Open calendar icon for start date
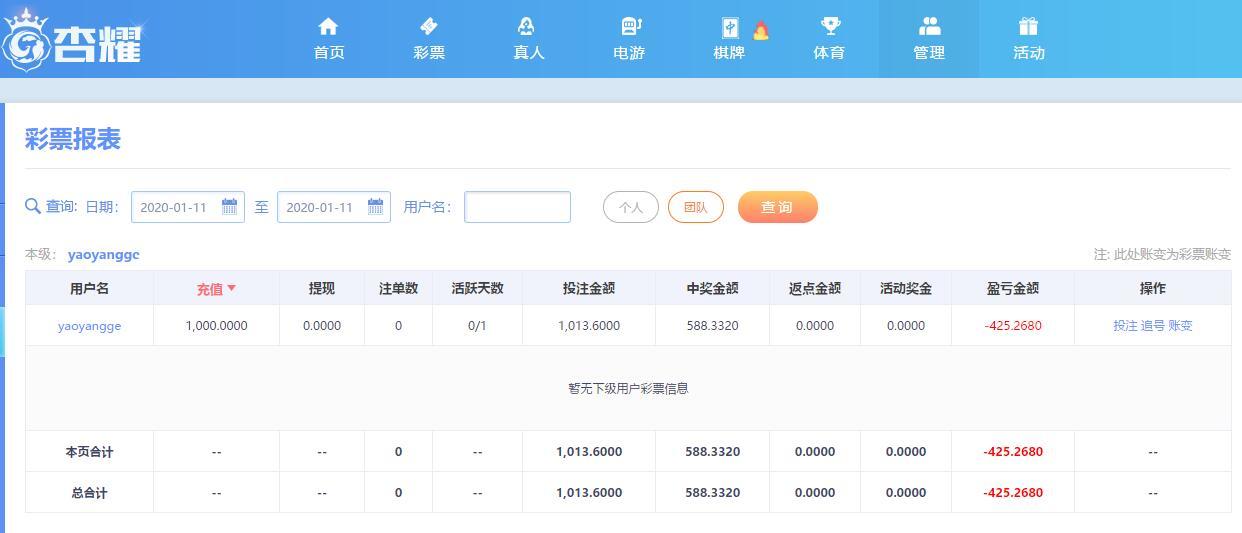The width and height of the screenshot is (1242, 533). coord(229,206)
